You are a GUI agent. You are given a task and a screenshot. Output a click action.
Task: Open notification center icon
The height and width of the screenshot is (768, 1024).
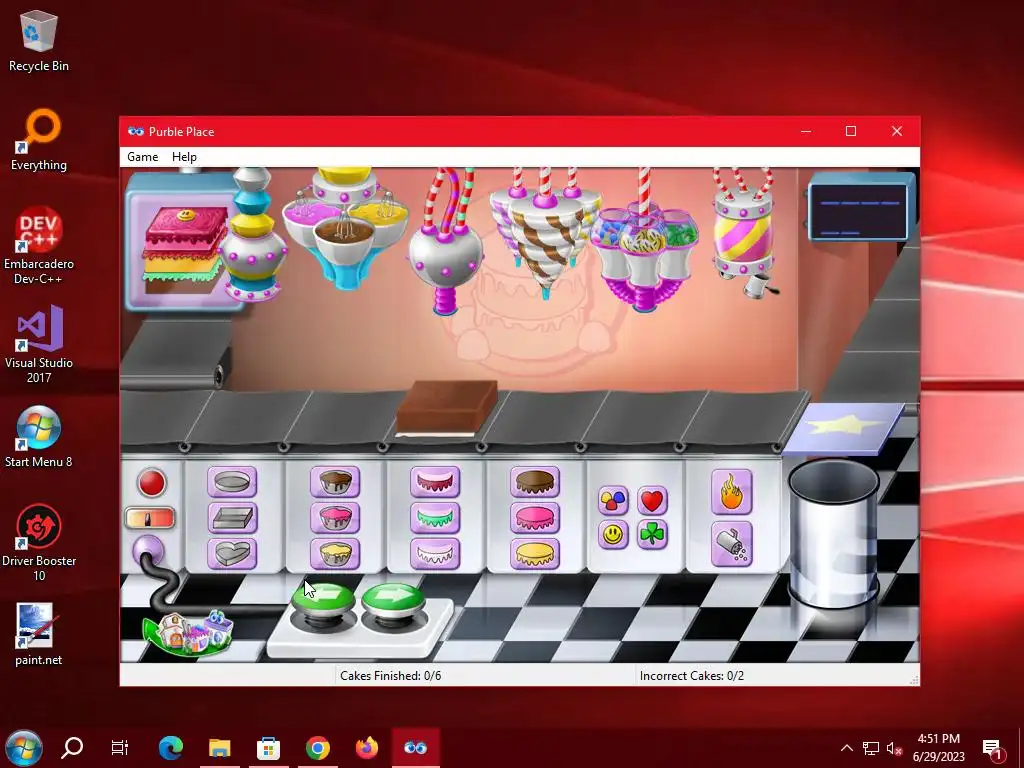coord(993,749)
